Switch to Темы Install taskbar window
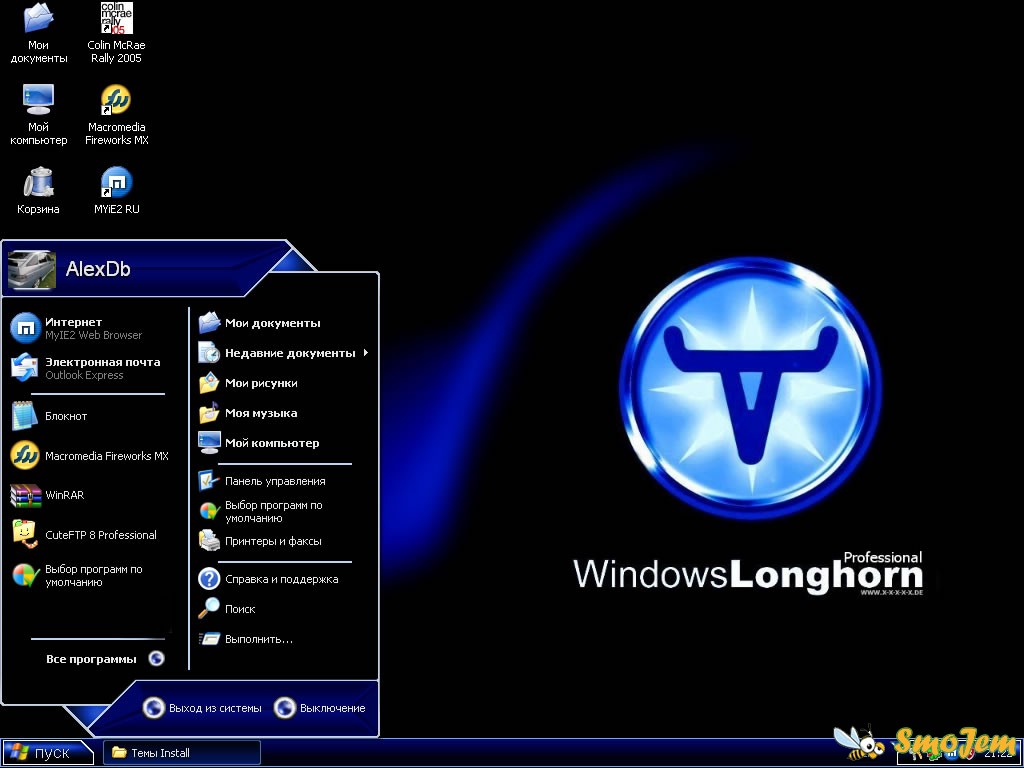The height and width of the screenshot is (768, 1024). coord(182,753)
